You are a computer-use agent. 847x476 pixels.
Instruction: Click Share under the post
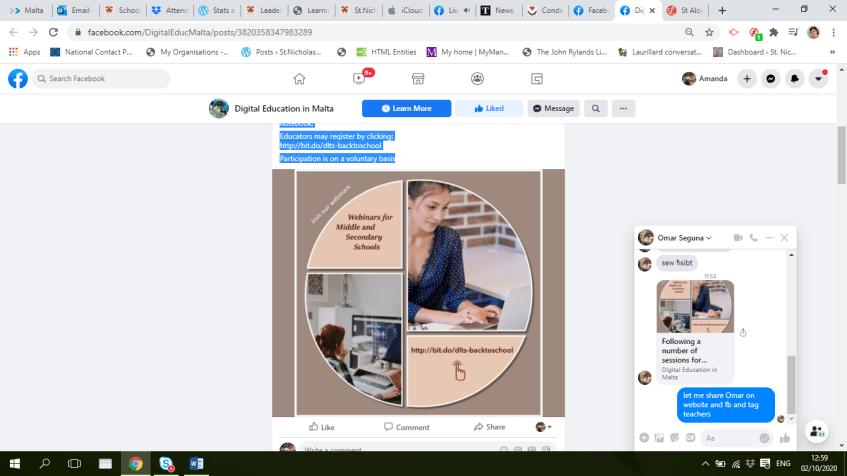489,427
